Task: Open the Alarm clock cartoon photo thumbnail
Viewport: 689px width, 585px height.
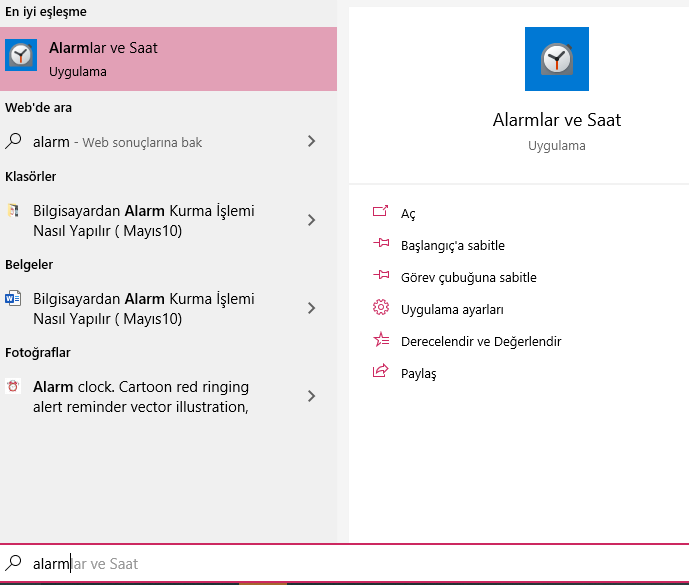Action: click(x=13, y=386)
